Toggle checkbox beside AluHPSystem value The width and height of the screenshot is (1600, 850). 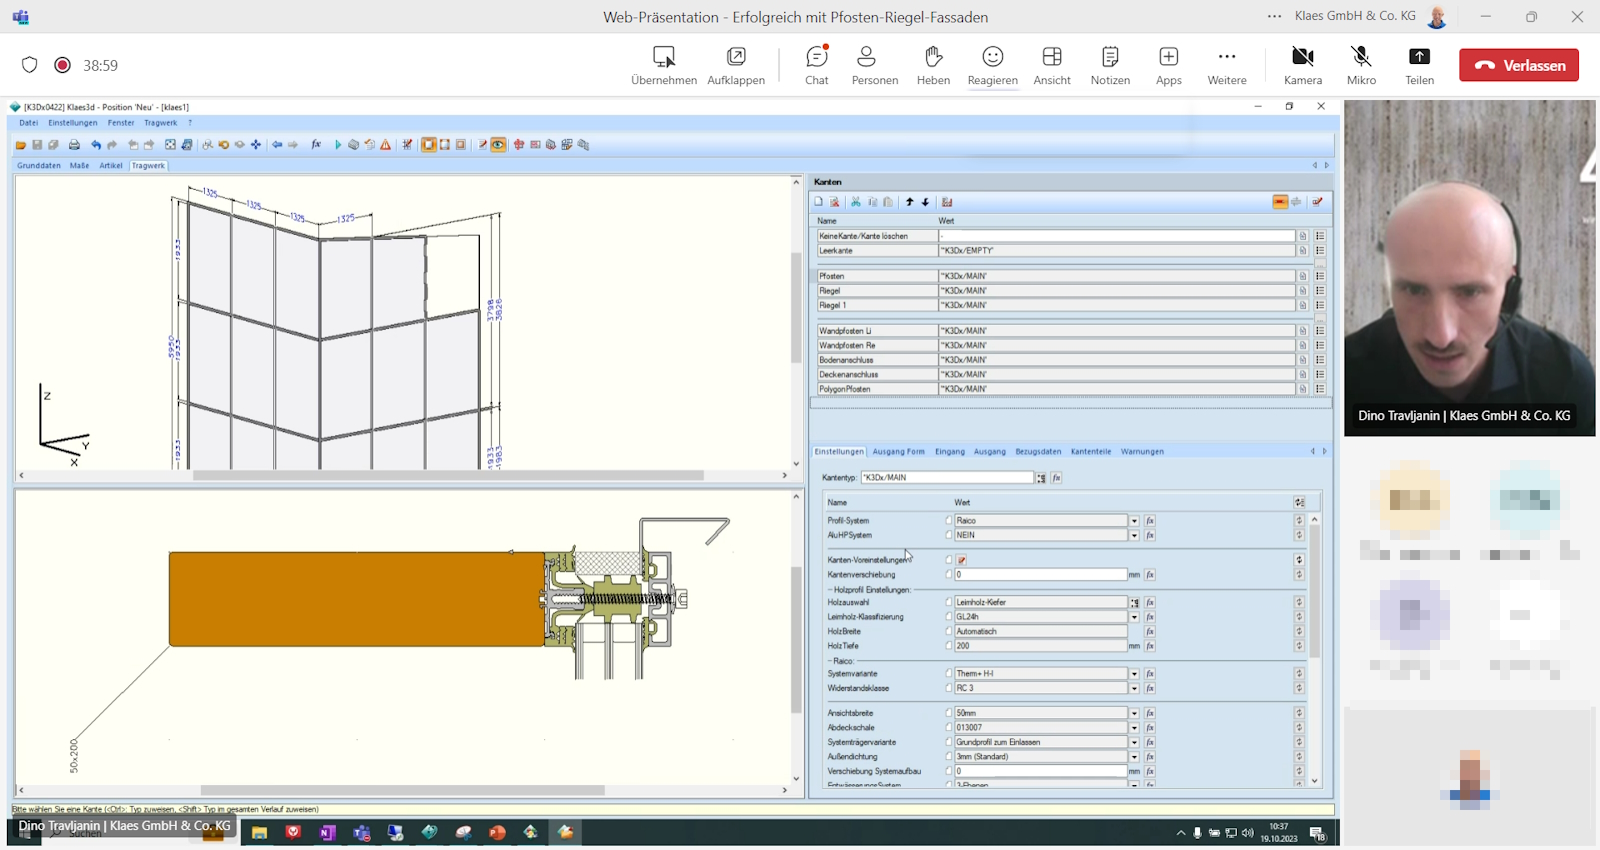click(x=949, y=535)
